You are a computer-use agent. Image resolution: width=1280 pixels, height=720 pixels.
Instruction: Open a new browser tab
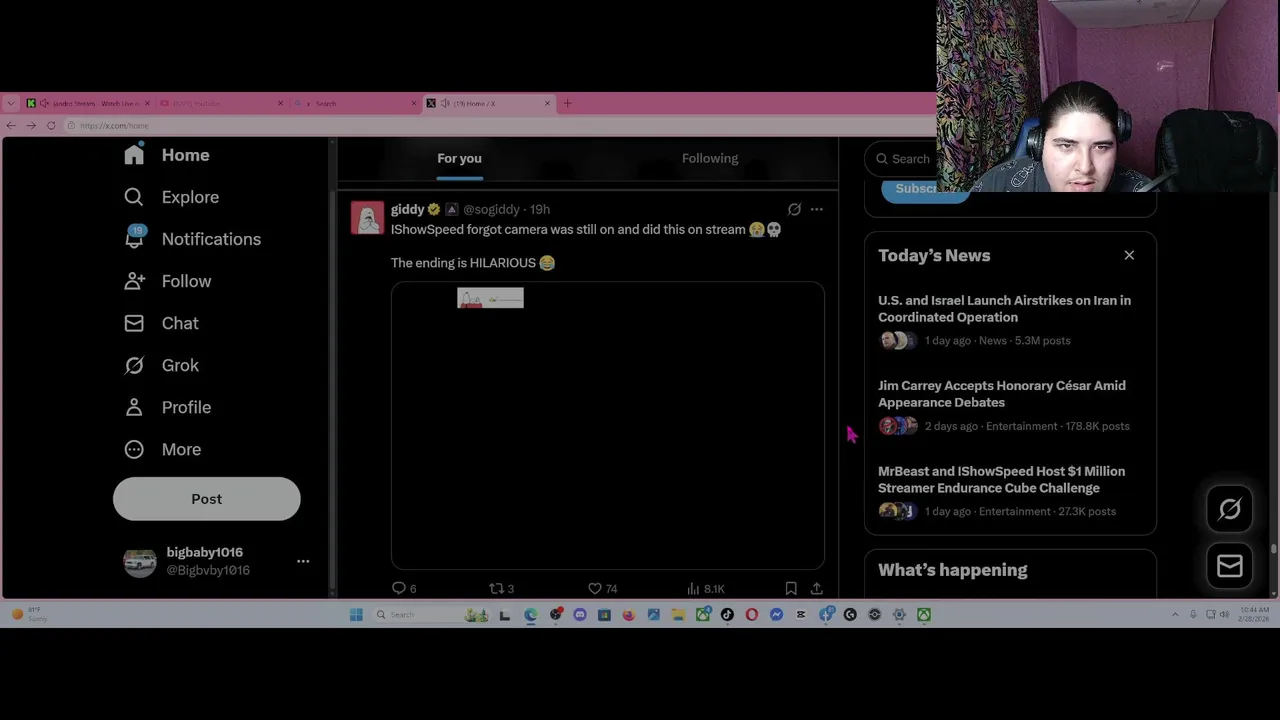coord(567,103)
